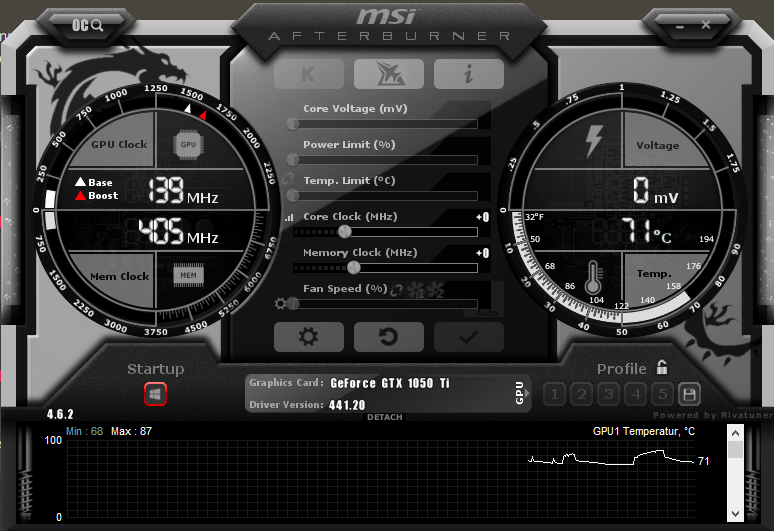Click the monitor graph scrollbar thumb
This screenshot has height=531, width=774.
735,450
